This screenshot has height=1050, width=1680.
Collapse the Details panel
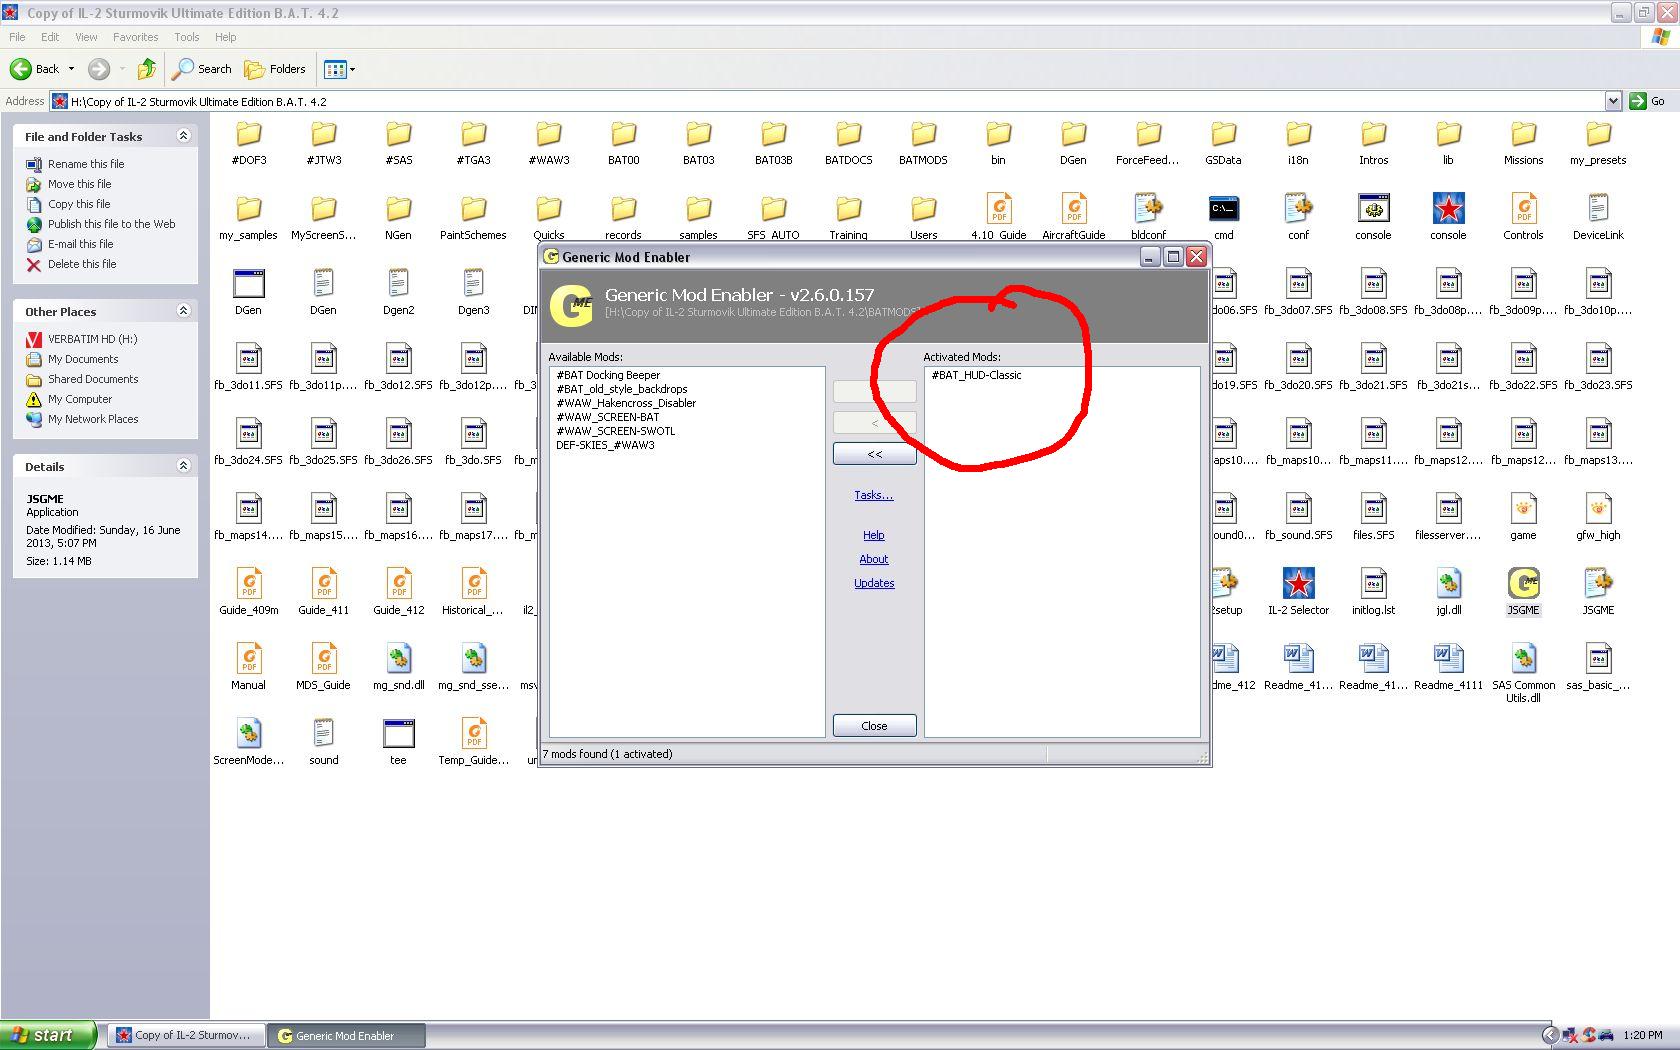tap(183, 466)
